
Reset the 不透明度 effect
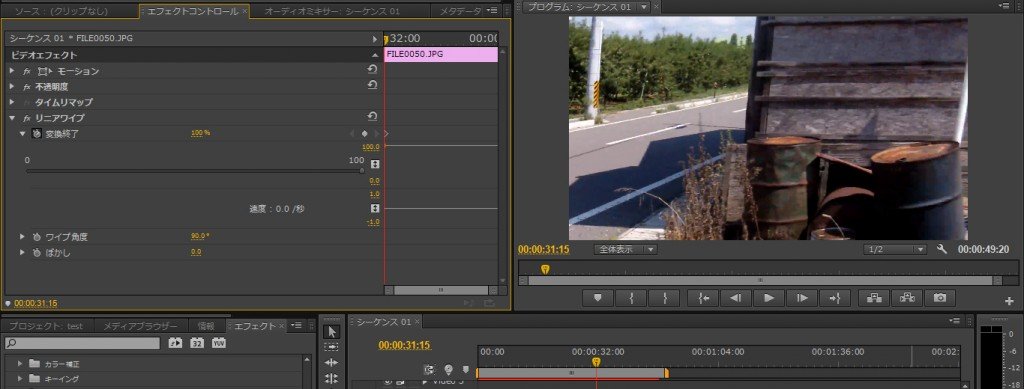coord(372,86)
